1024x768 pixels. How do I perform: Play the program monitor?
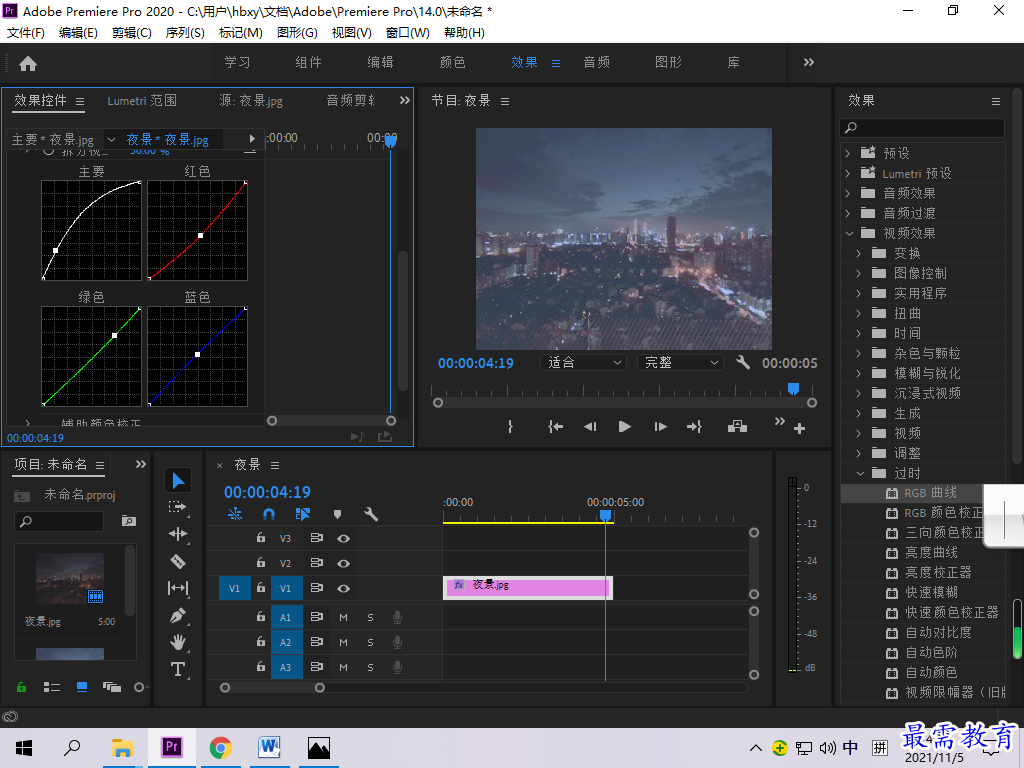pyautogui.click(x=624, y=426)
